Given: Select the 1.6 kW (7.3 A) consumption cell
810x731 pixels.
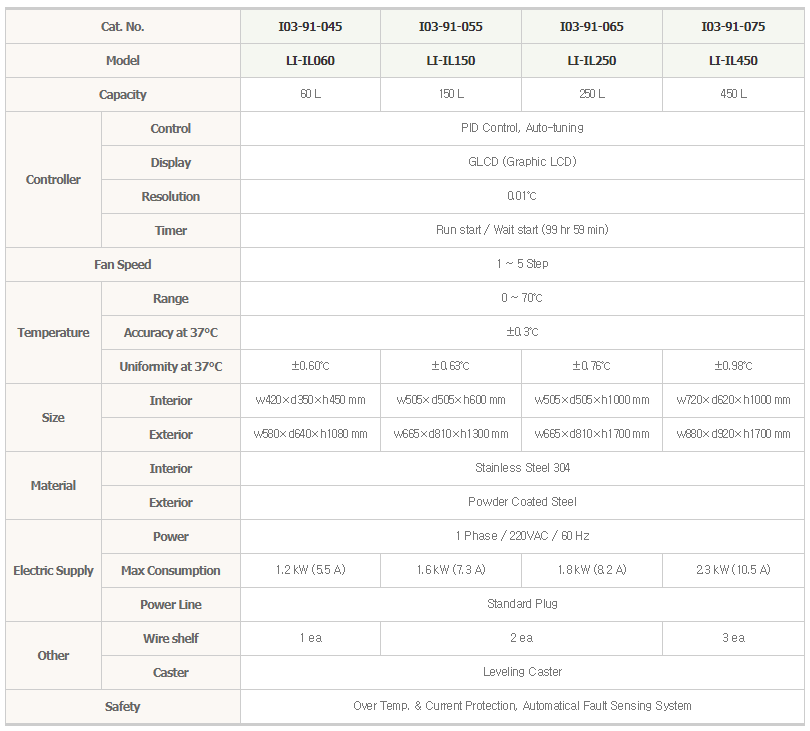Looking at the screenshot, I should point(450,570).
